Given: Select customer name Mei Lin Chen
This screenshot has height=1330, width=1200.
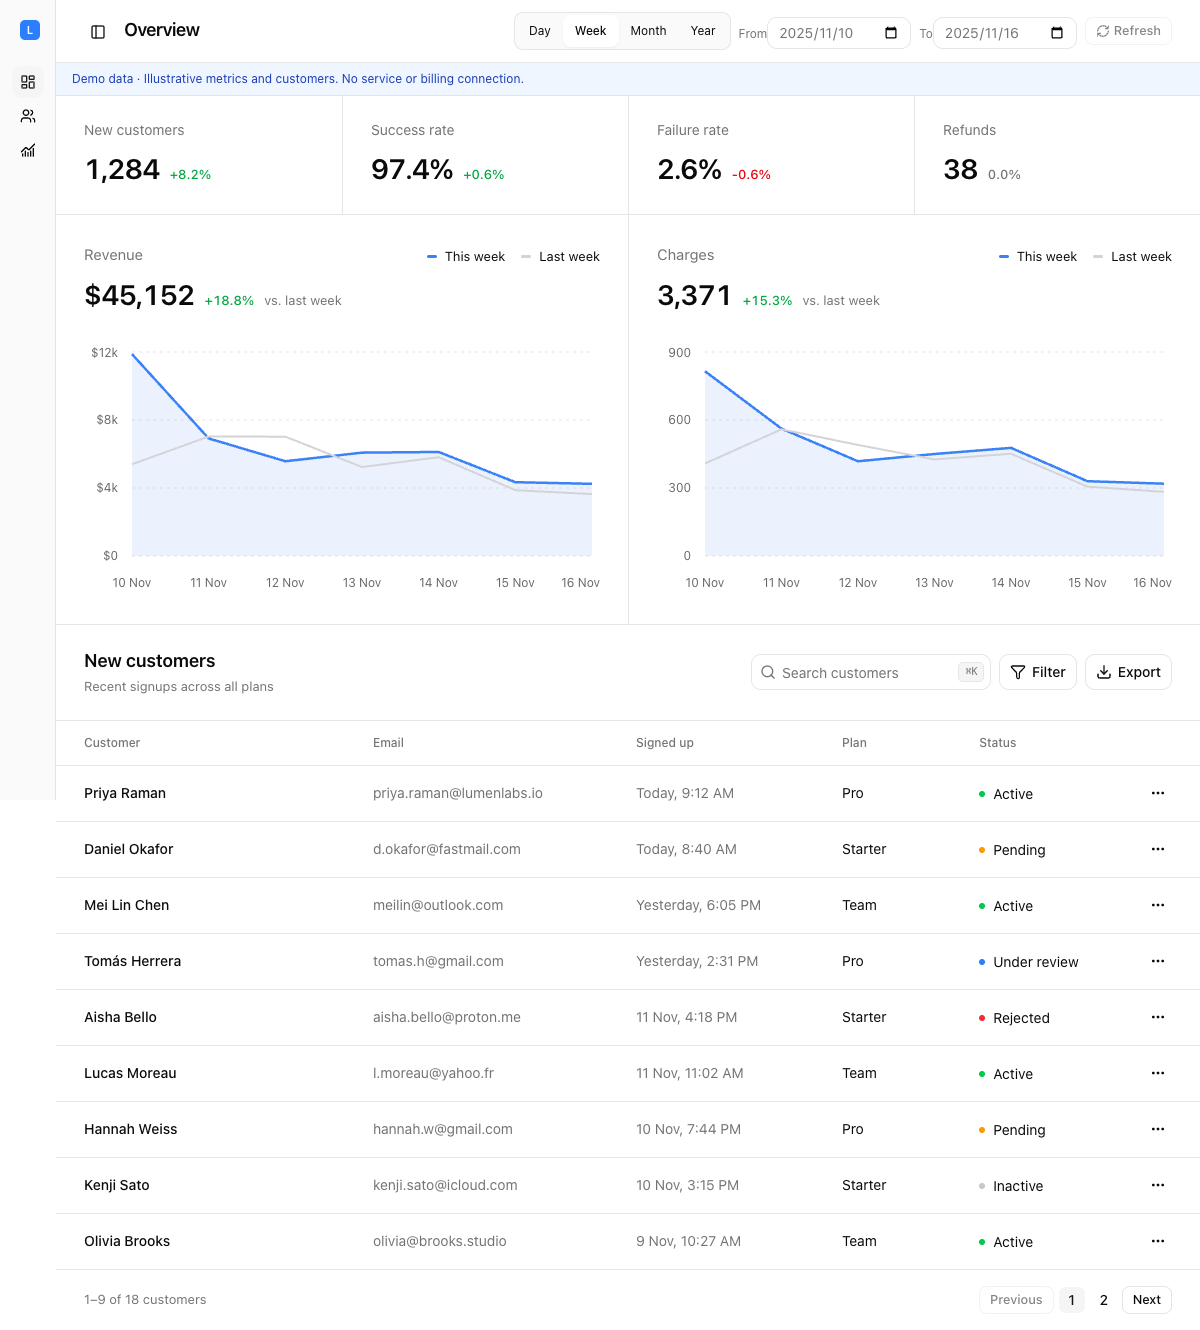Looking at the screenshot, I should pyautogui.click(x=127, y=905).
